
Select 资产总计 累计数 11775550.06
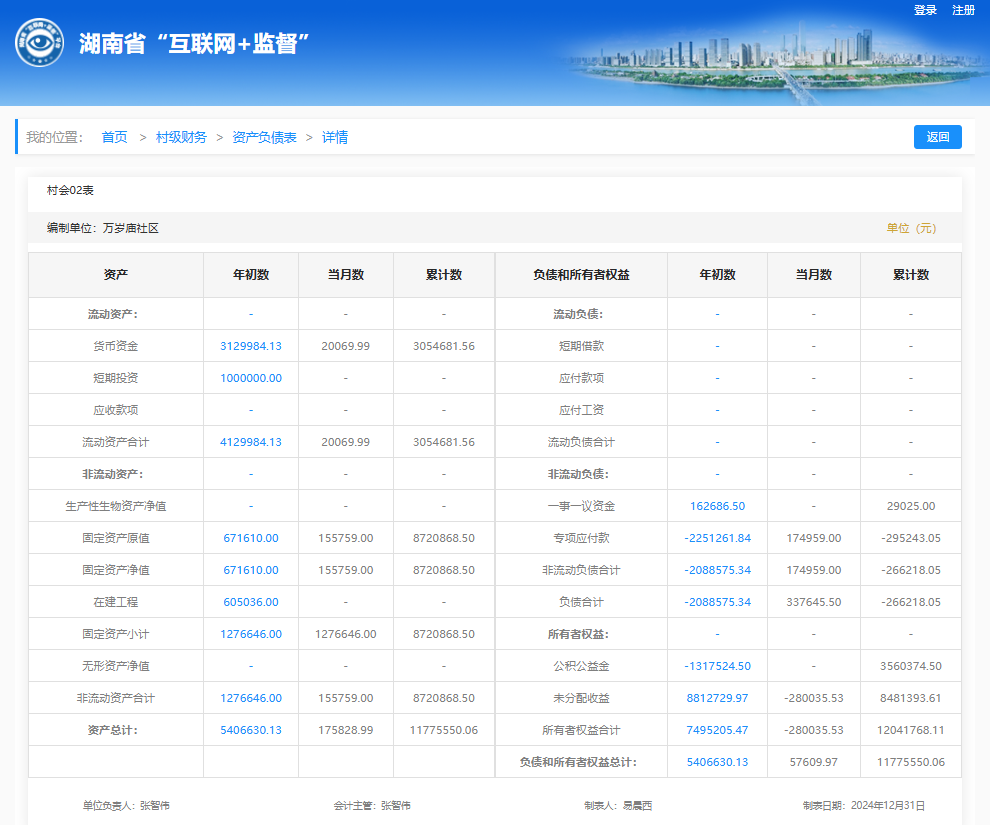[x=444, y=730]
